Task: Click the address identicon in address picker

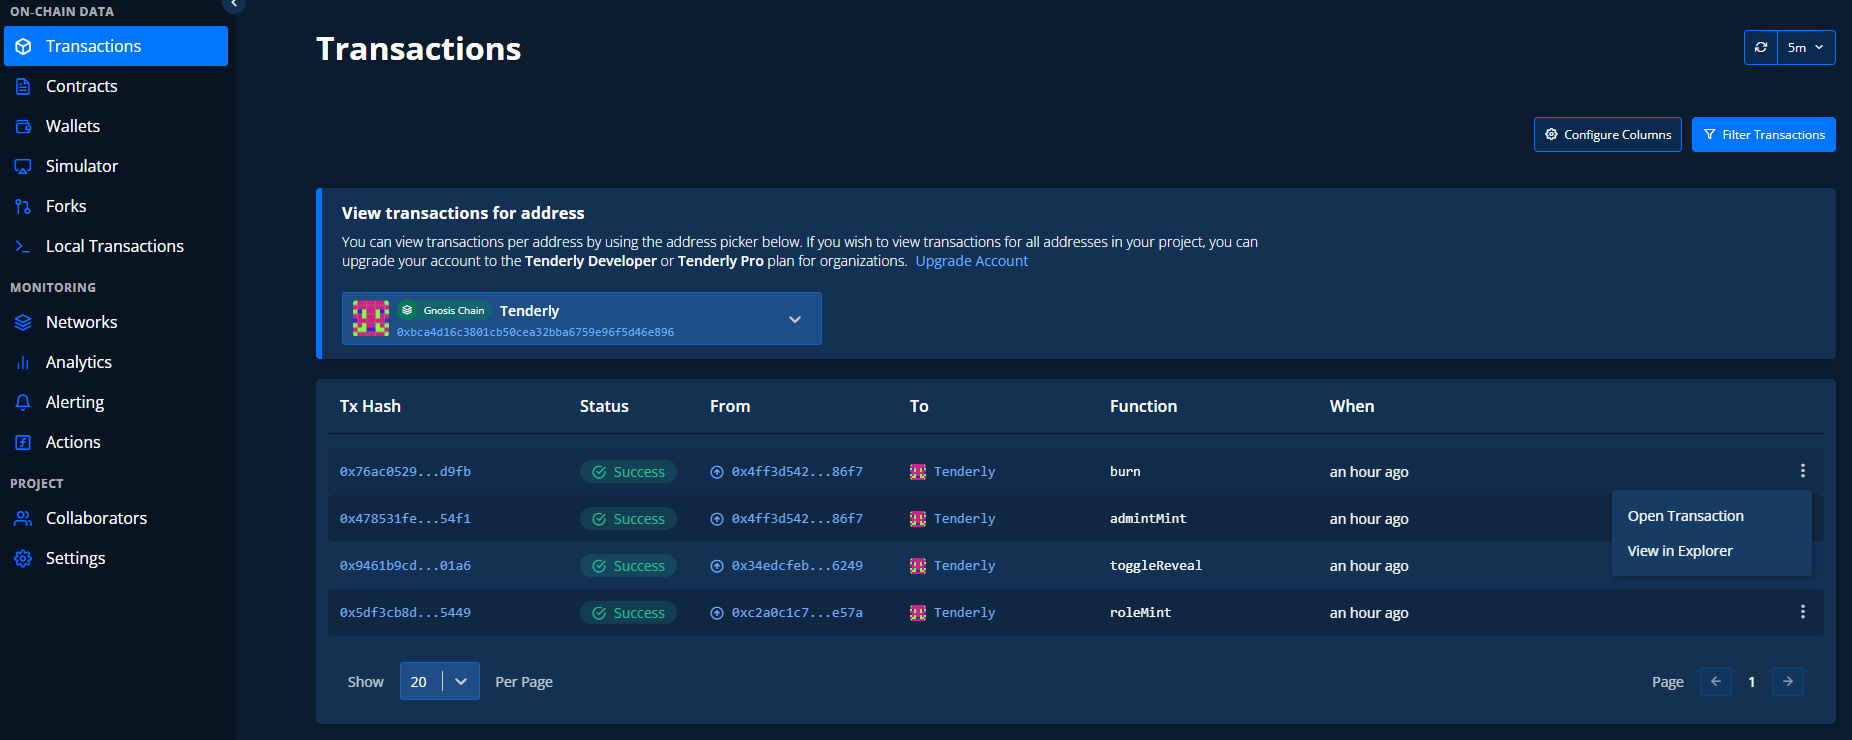Action: click(x=371, y=318)
